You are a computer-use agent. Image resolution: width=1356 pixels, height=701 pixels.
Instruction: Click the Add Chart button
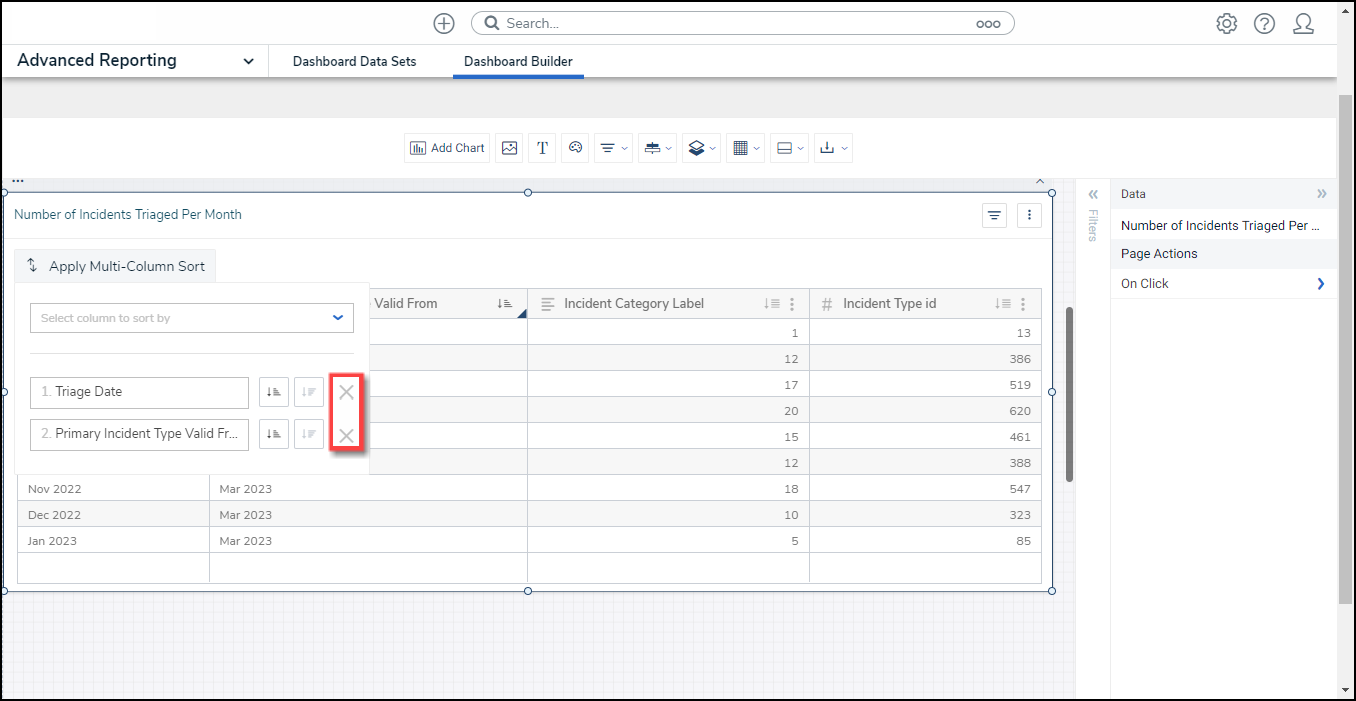point(447,148)
